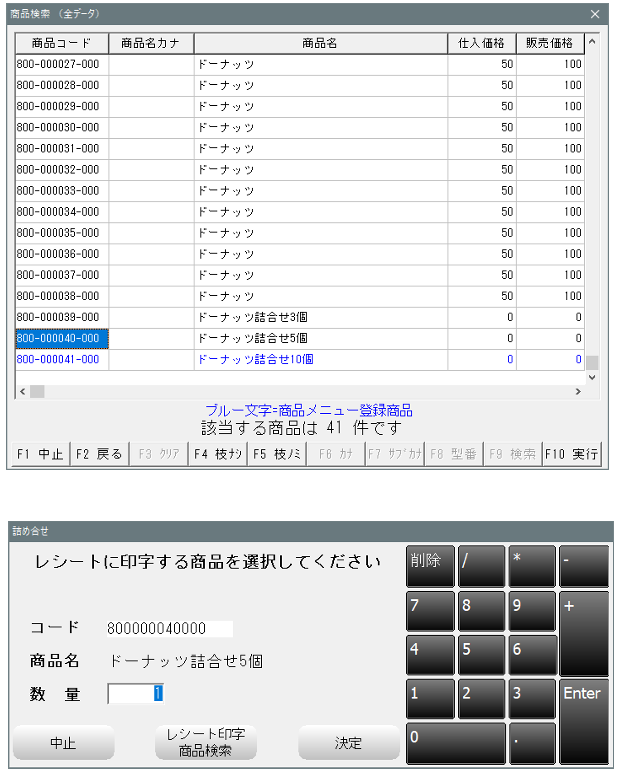Open レシート印字 商品検索
Viewport: 619px width, 772px height.
tap(204, 743)
